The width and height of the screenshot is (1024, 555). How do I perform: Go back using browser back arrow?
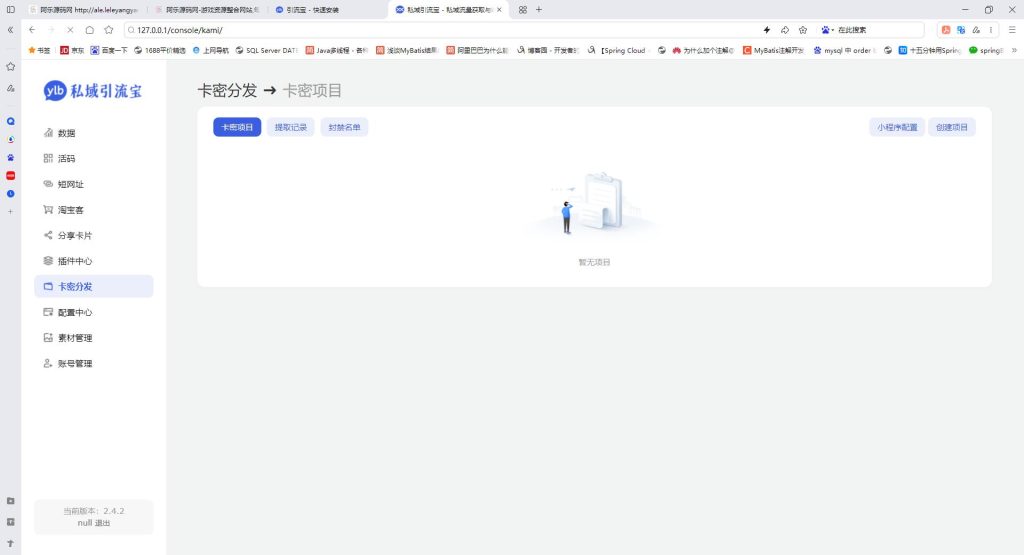click(x=32, y=30)
